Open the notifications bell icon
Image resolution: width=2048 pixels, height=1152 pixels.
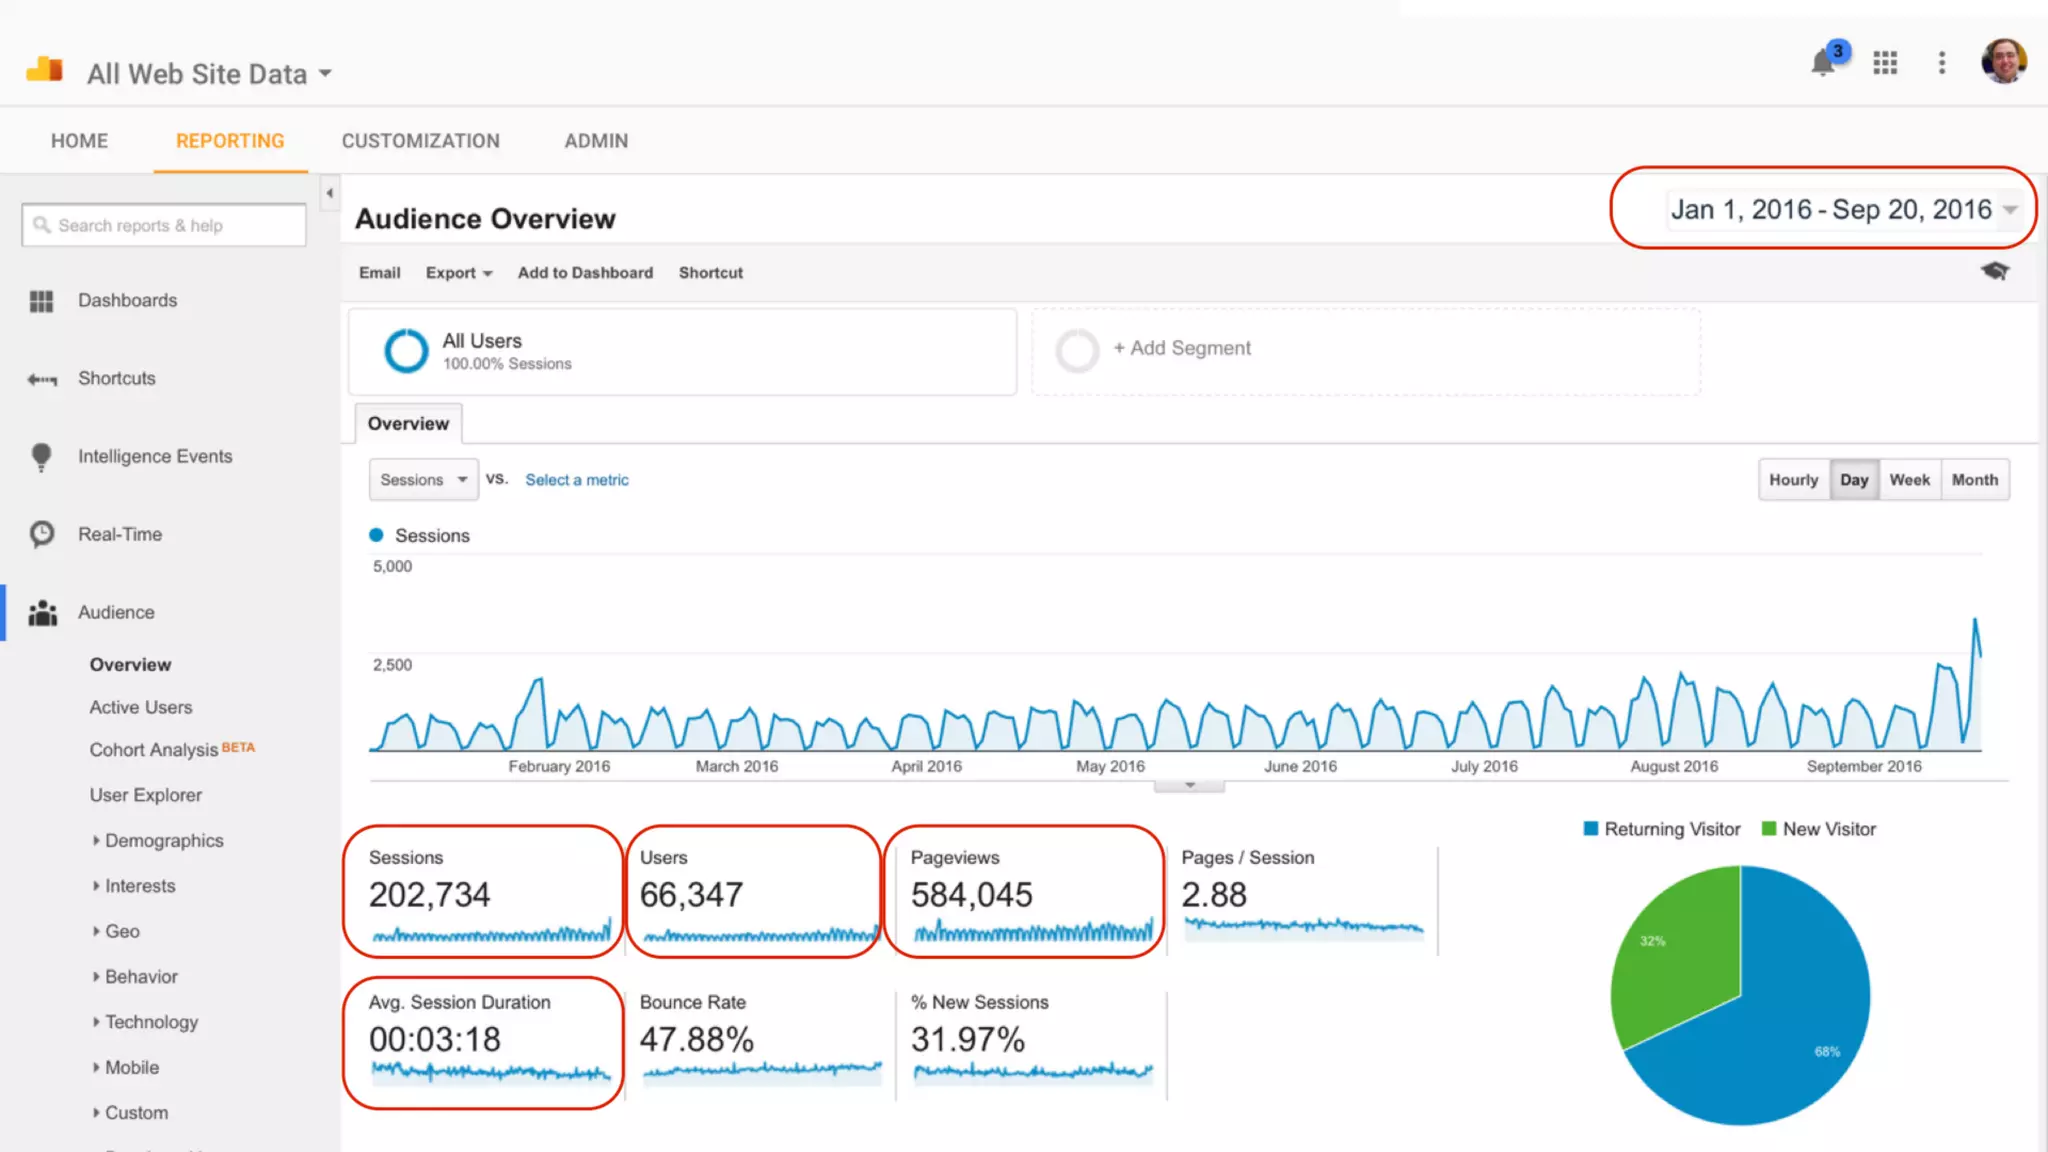click(x=1823, y=64)
